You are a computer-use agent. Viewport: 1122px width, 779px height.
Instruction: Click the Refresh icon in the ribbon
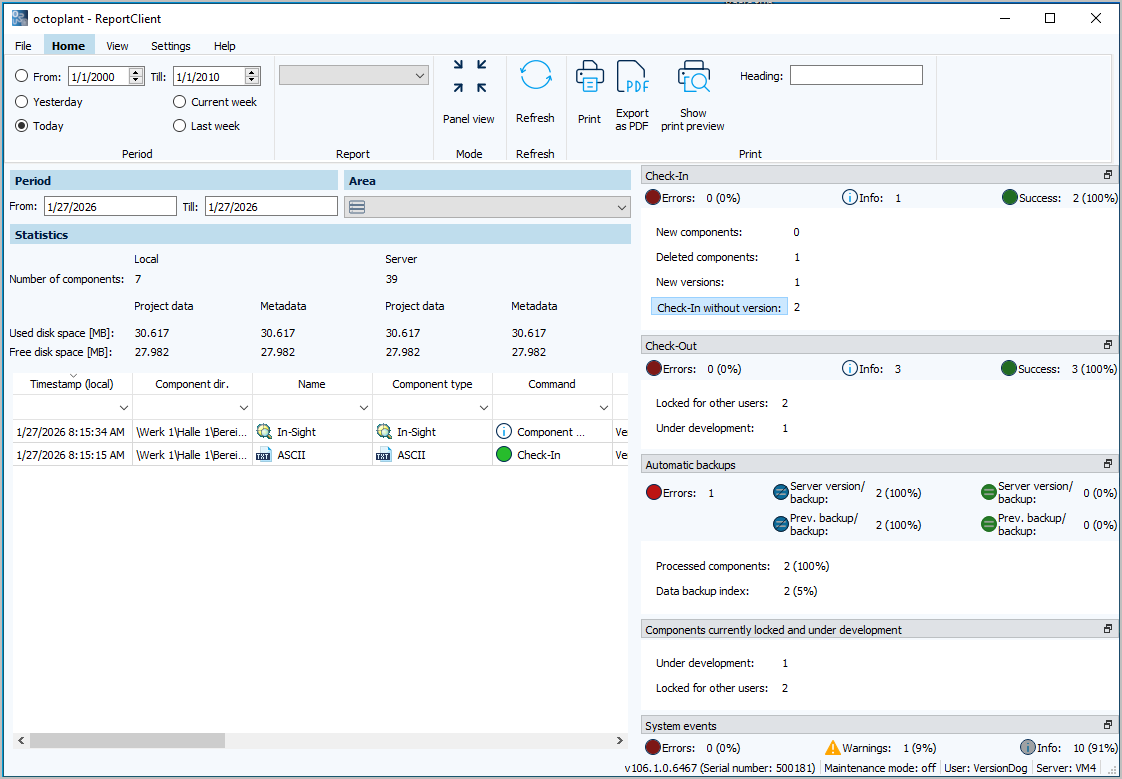pyautogui.click(x=535, y=75)
